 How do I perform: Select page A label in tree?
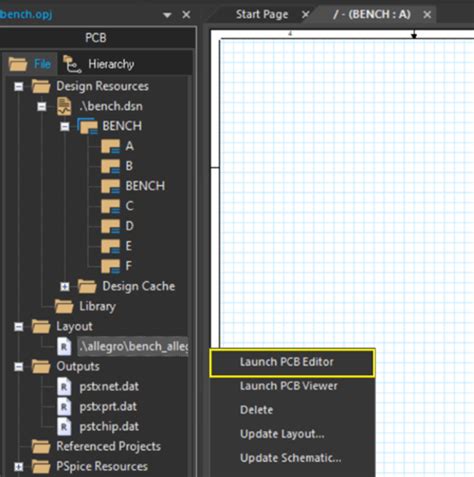click(x=130, y=146)
